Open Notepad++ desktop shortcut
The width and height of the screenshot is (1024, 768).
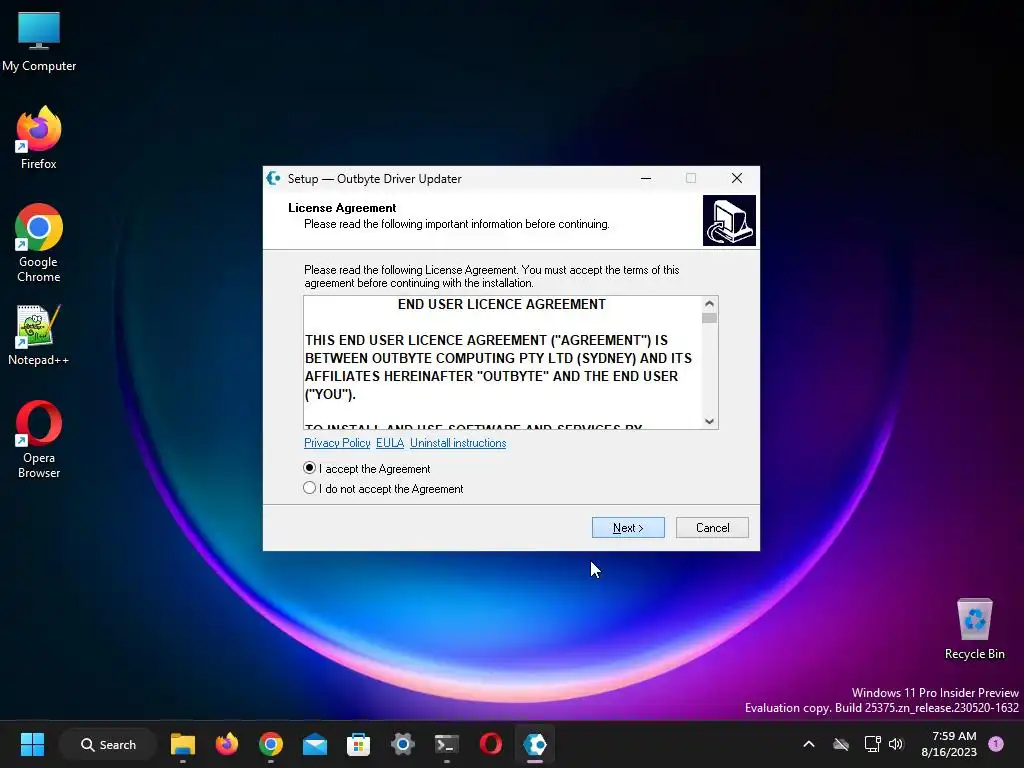click(x=39, y=334)
